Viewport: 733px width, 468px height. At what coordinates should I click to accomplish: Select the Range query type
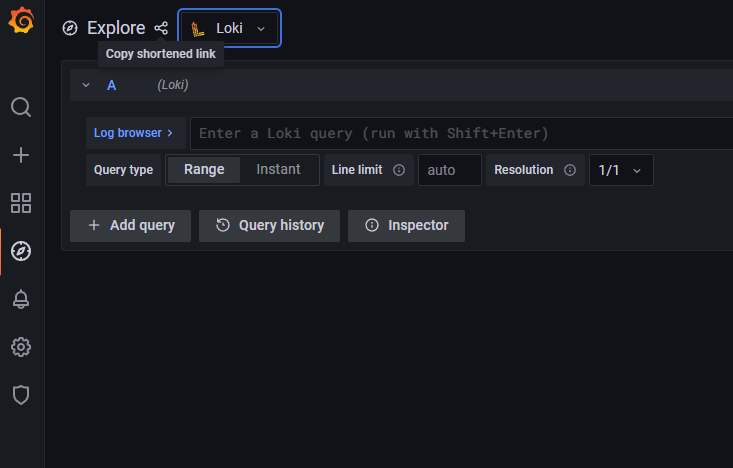[x=204, y=170]
